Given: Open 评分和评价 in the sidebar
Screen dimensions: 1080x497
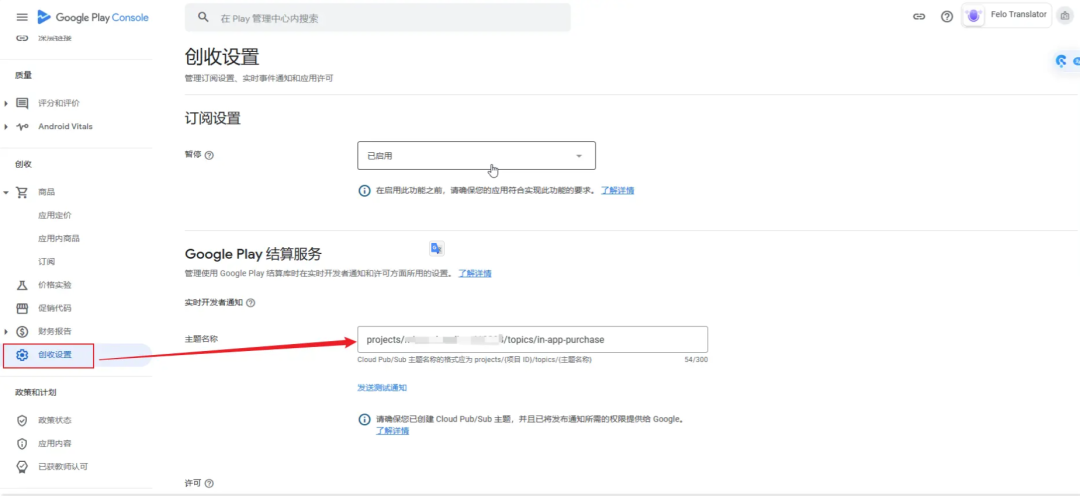Looking at the screenshot, I should point(59,103).
